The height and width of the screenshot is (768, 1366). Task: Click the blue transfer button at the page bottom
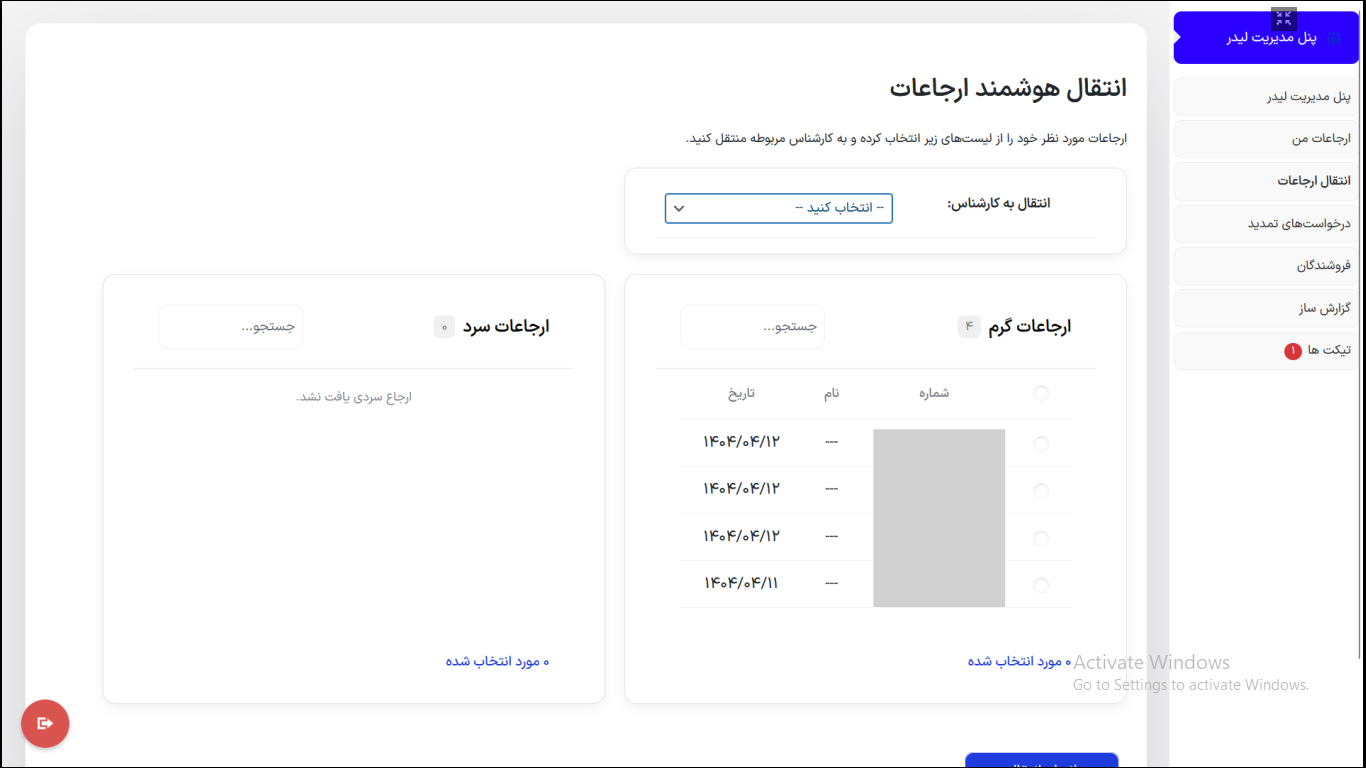click(x=1041, y=761)
